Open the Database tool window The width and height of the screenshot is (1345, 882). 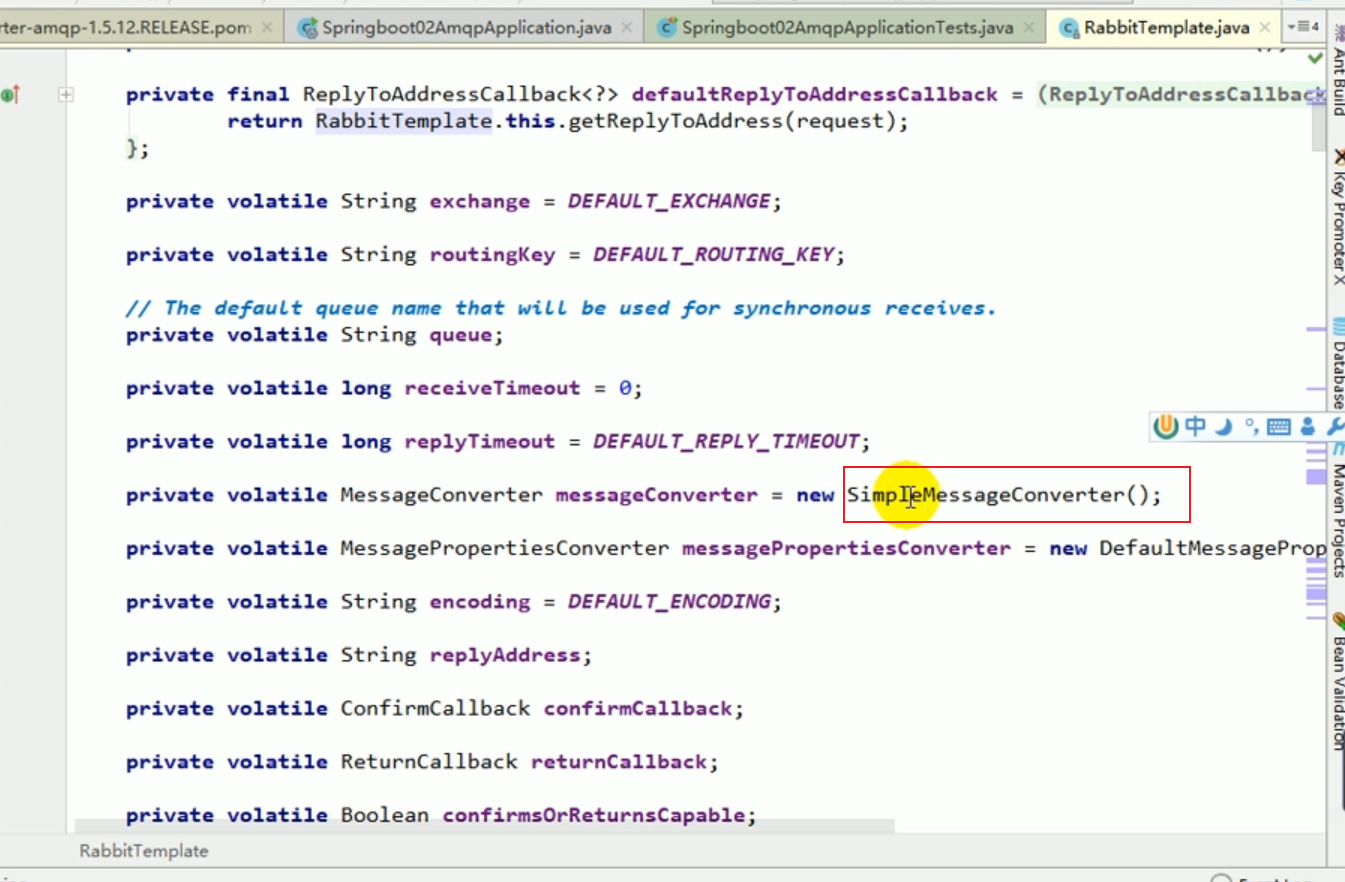tap(1337, 365)
